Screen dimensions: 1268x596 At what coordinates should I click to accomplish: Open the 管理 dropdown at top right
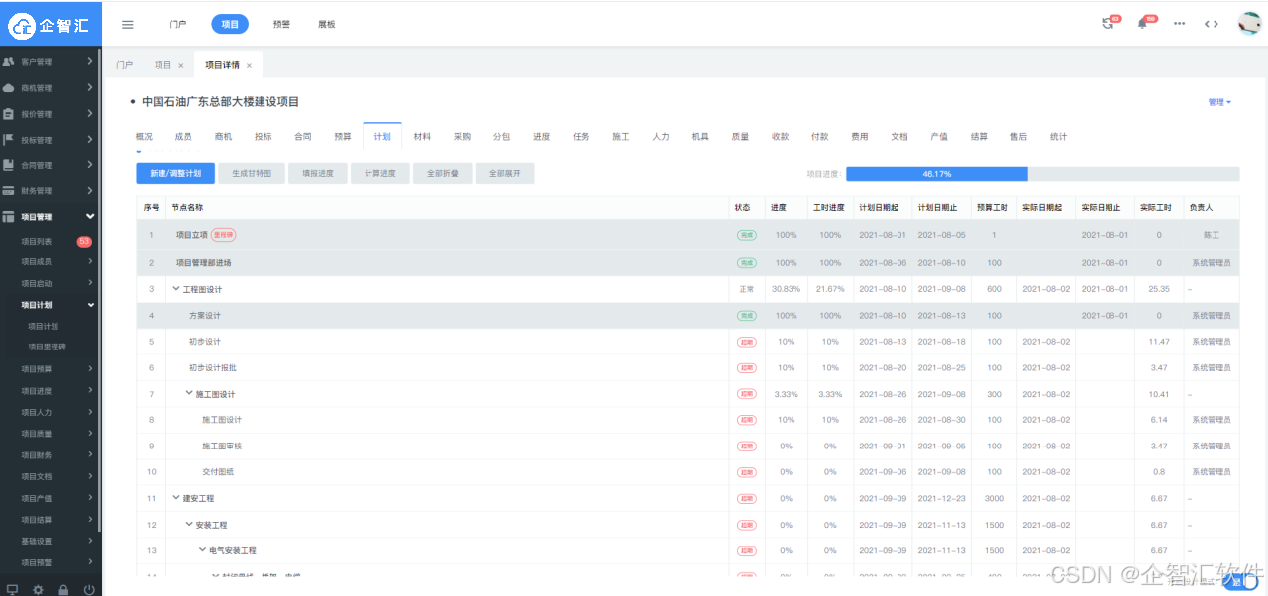coord(1219,102)
